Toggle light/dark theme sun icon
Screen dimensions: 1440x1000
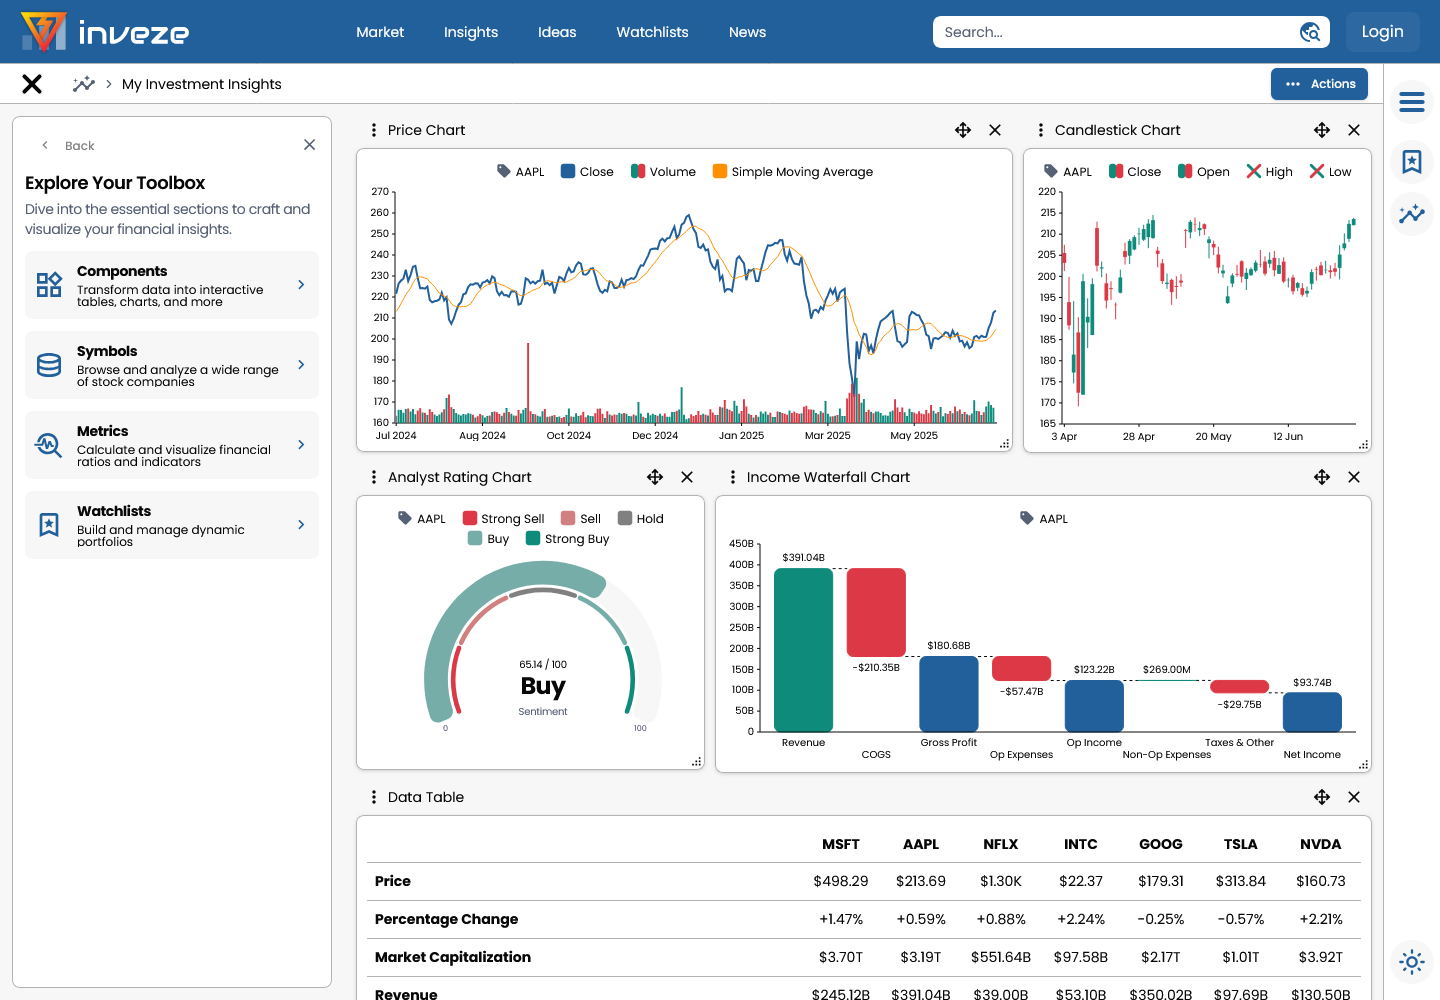coord(1412,962)
